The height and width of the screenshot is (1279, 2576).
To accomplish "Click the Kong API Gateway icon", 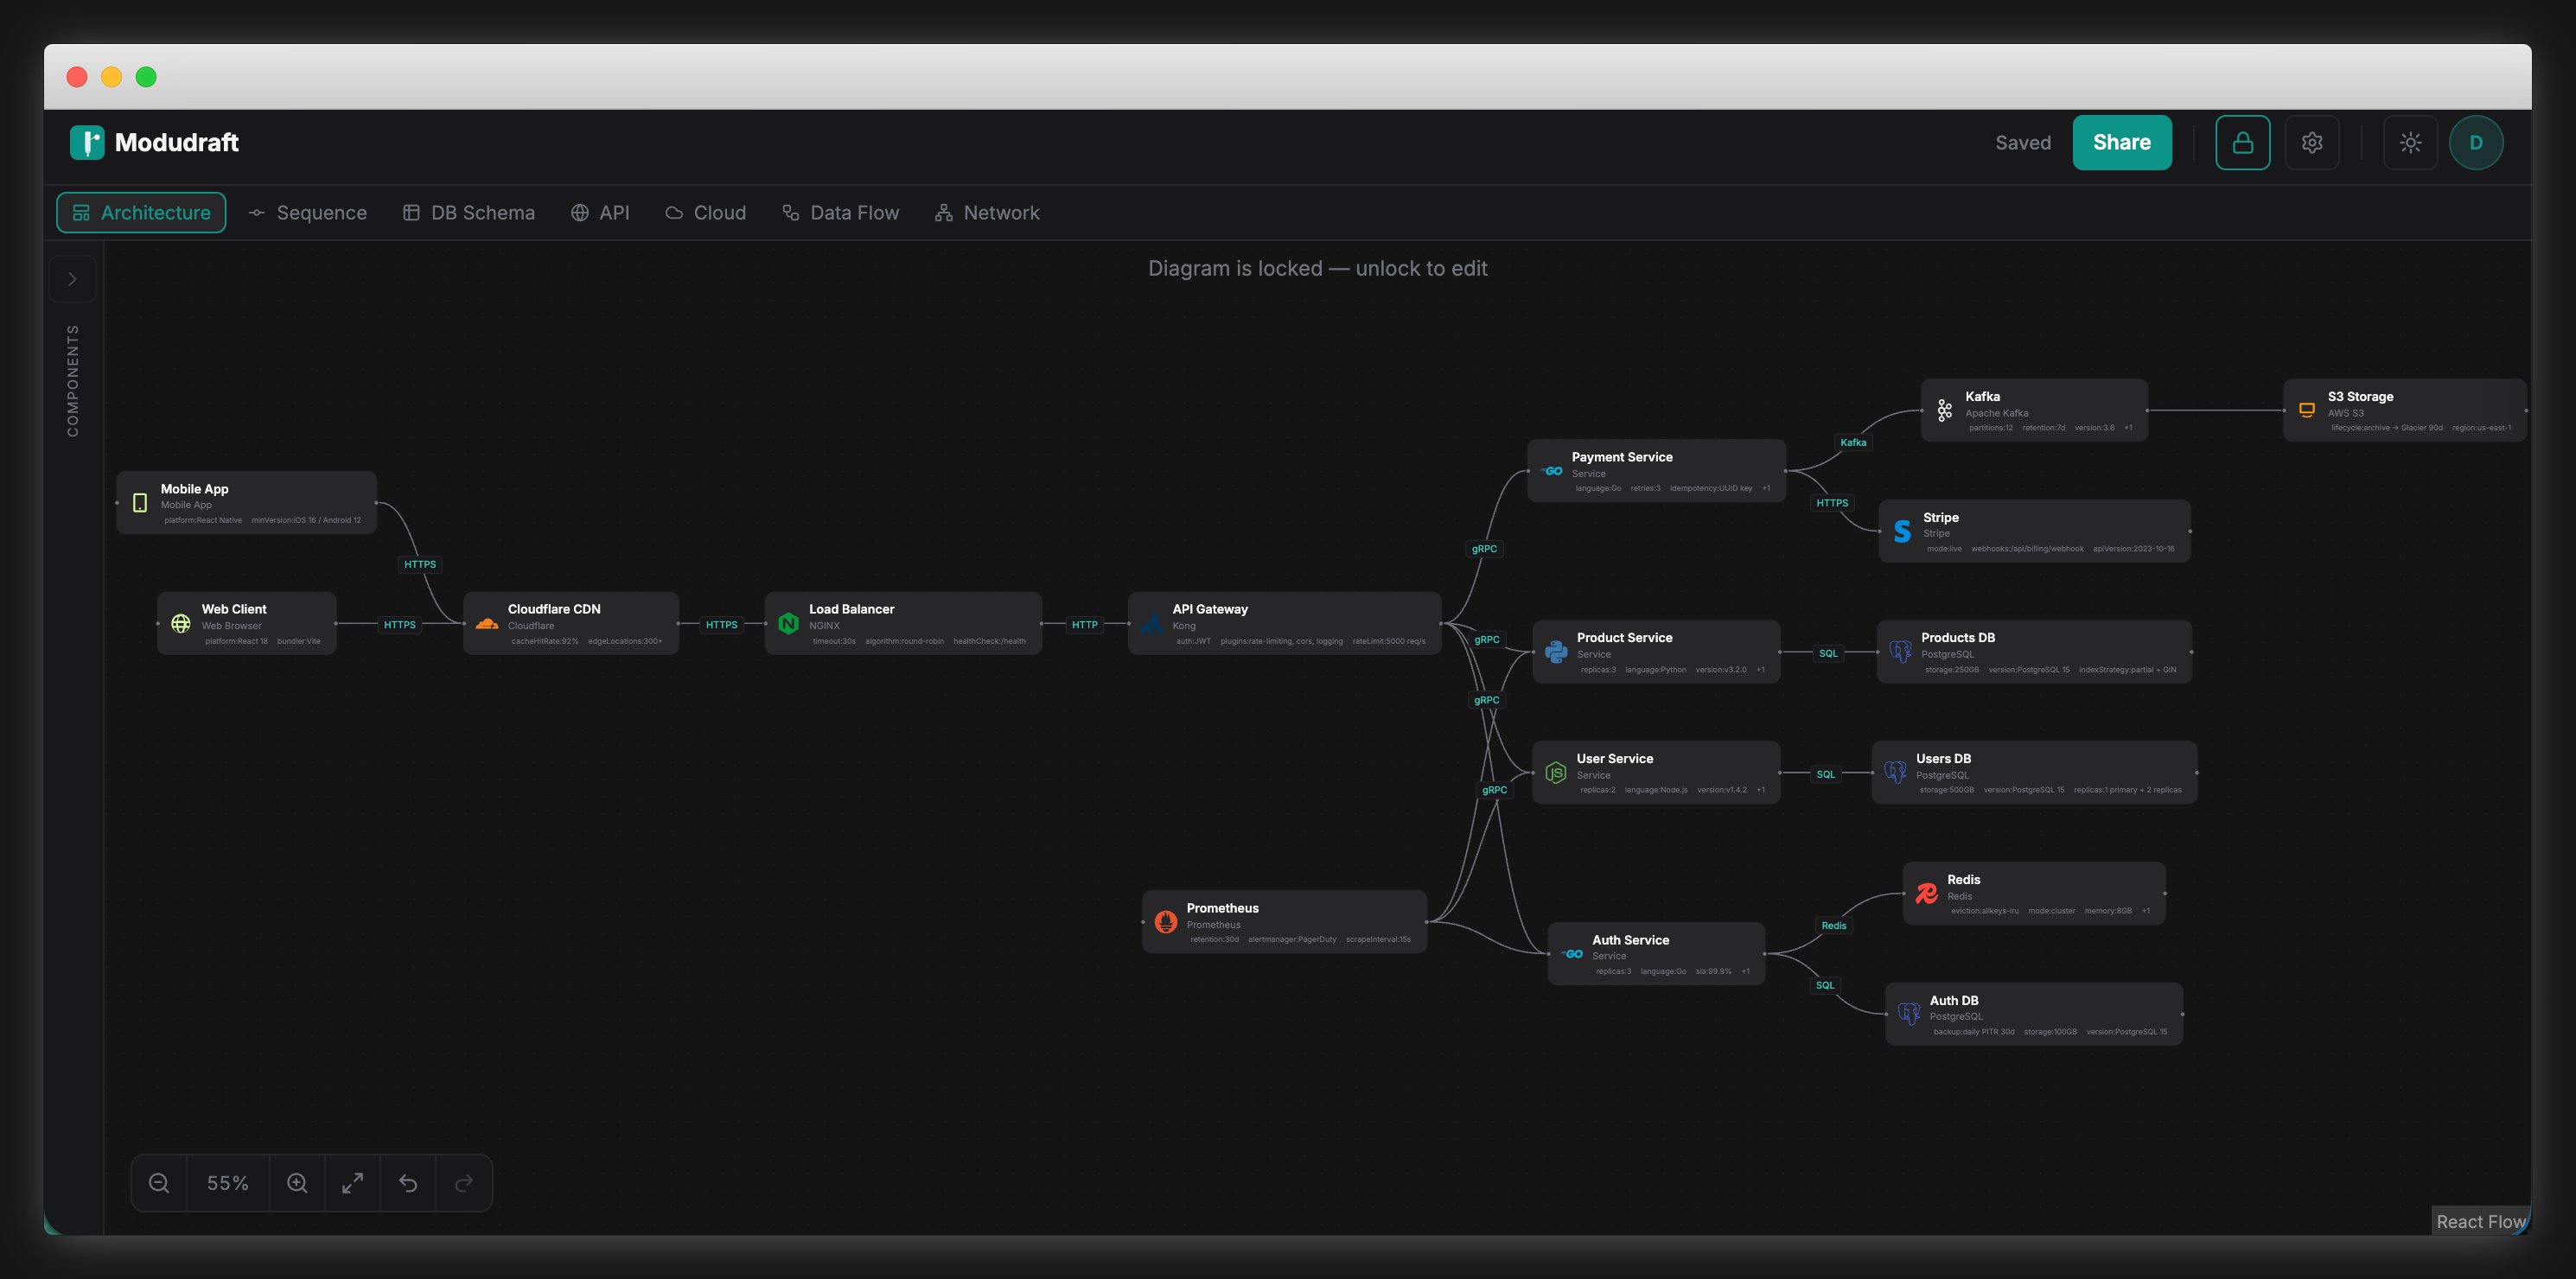I will click(1152, 623).
